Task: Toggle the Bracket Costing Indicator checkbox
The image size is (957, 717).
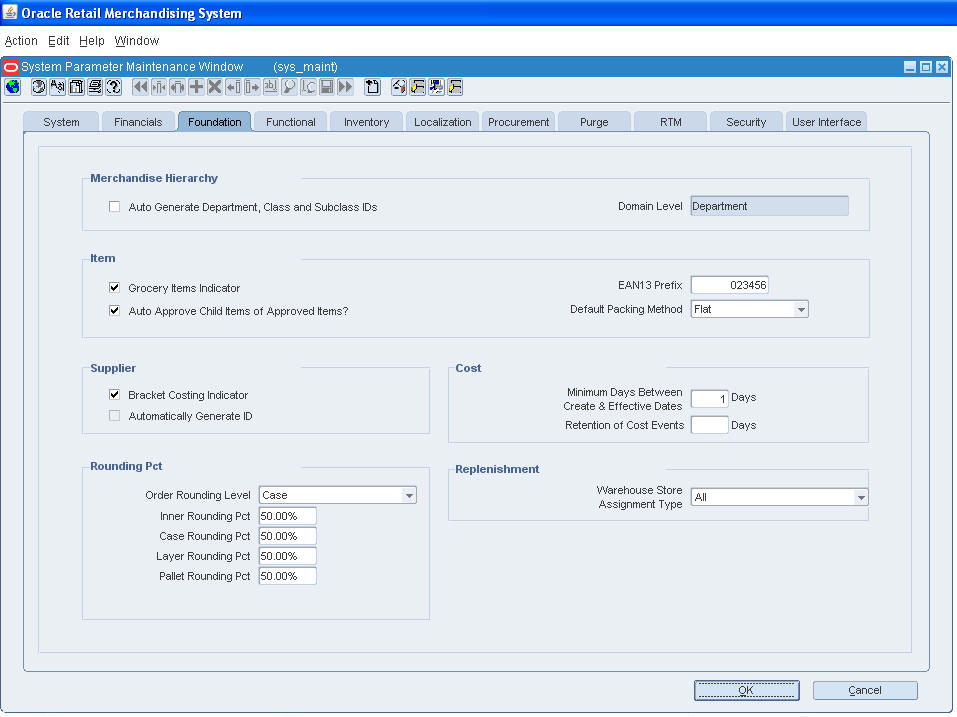Action: 114,394
